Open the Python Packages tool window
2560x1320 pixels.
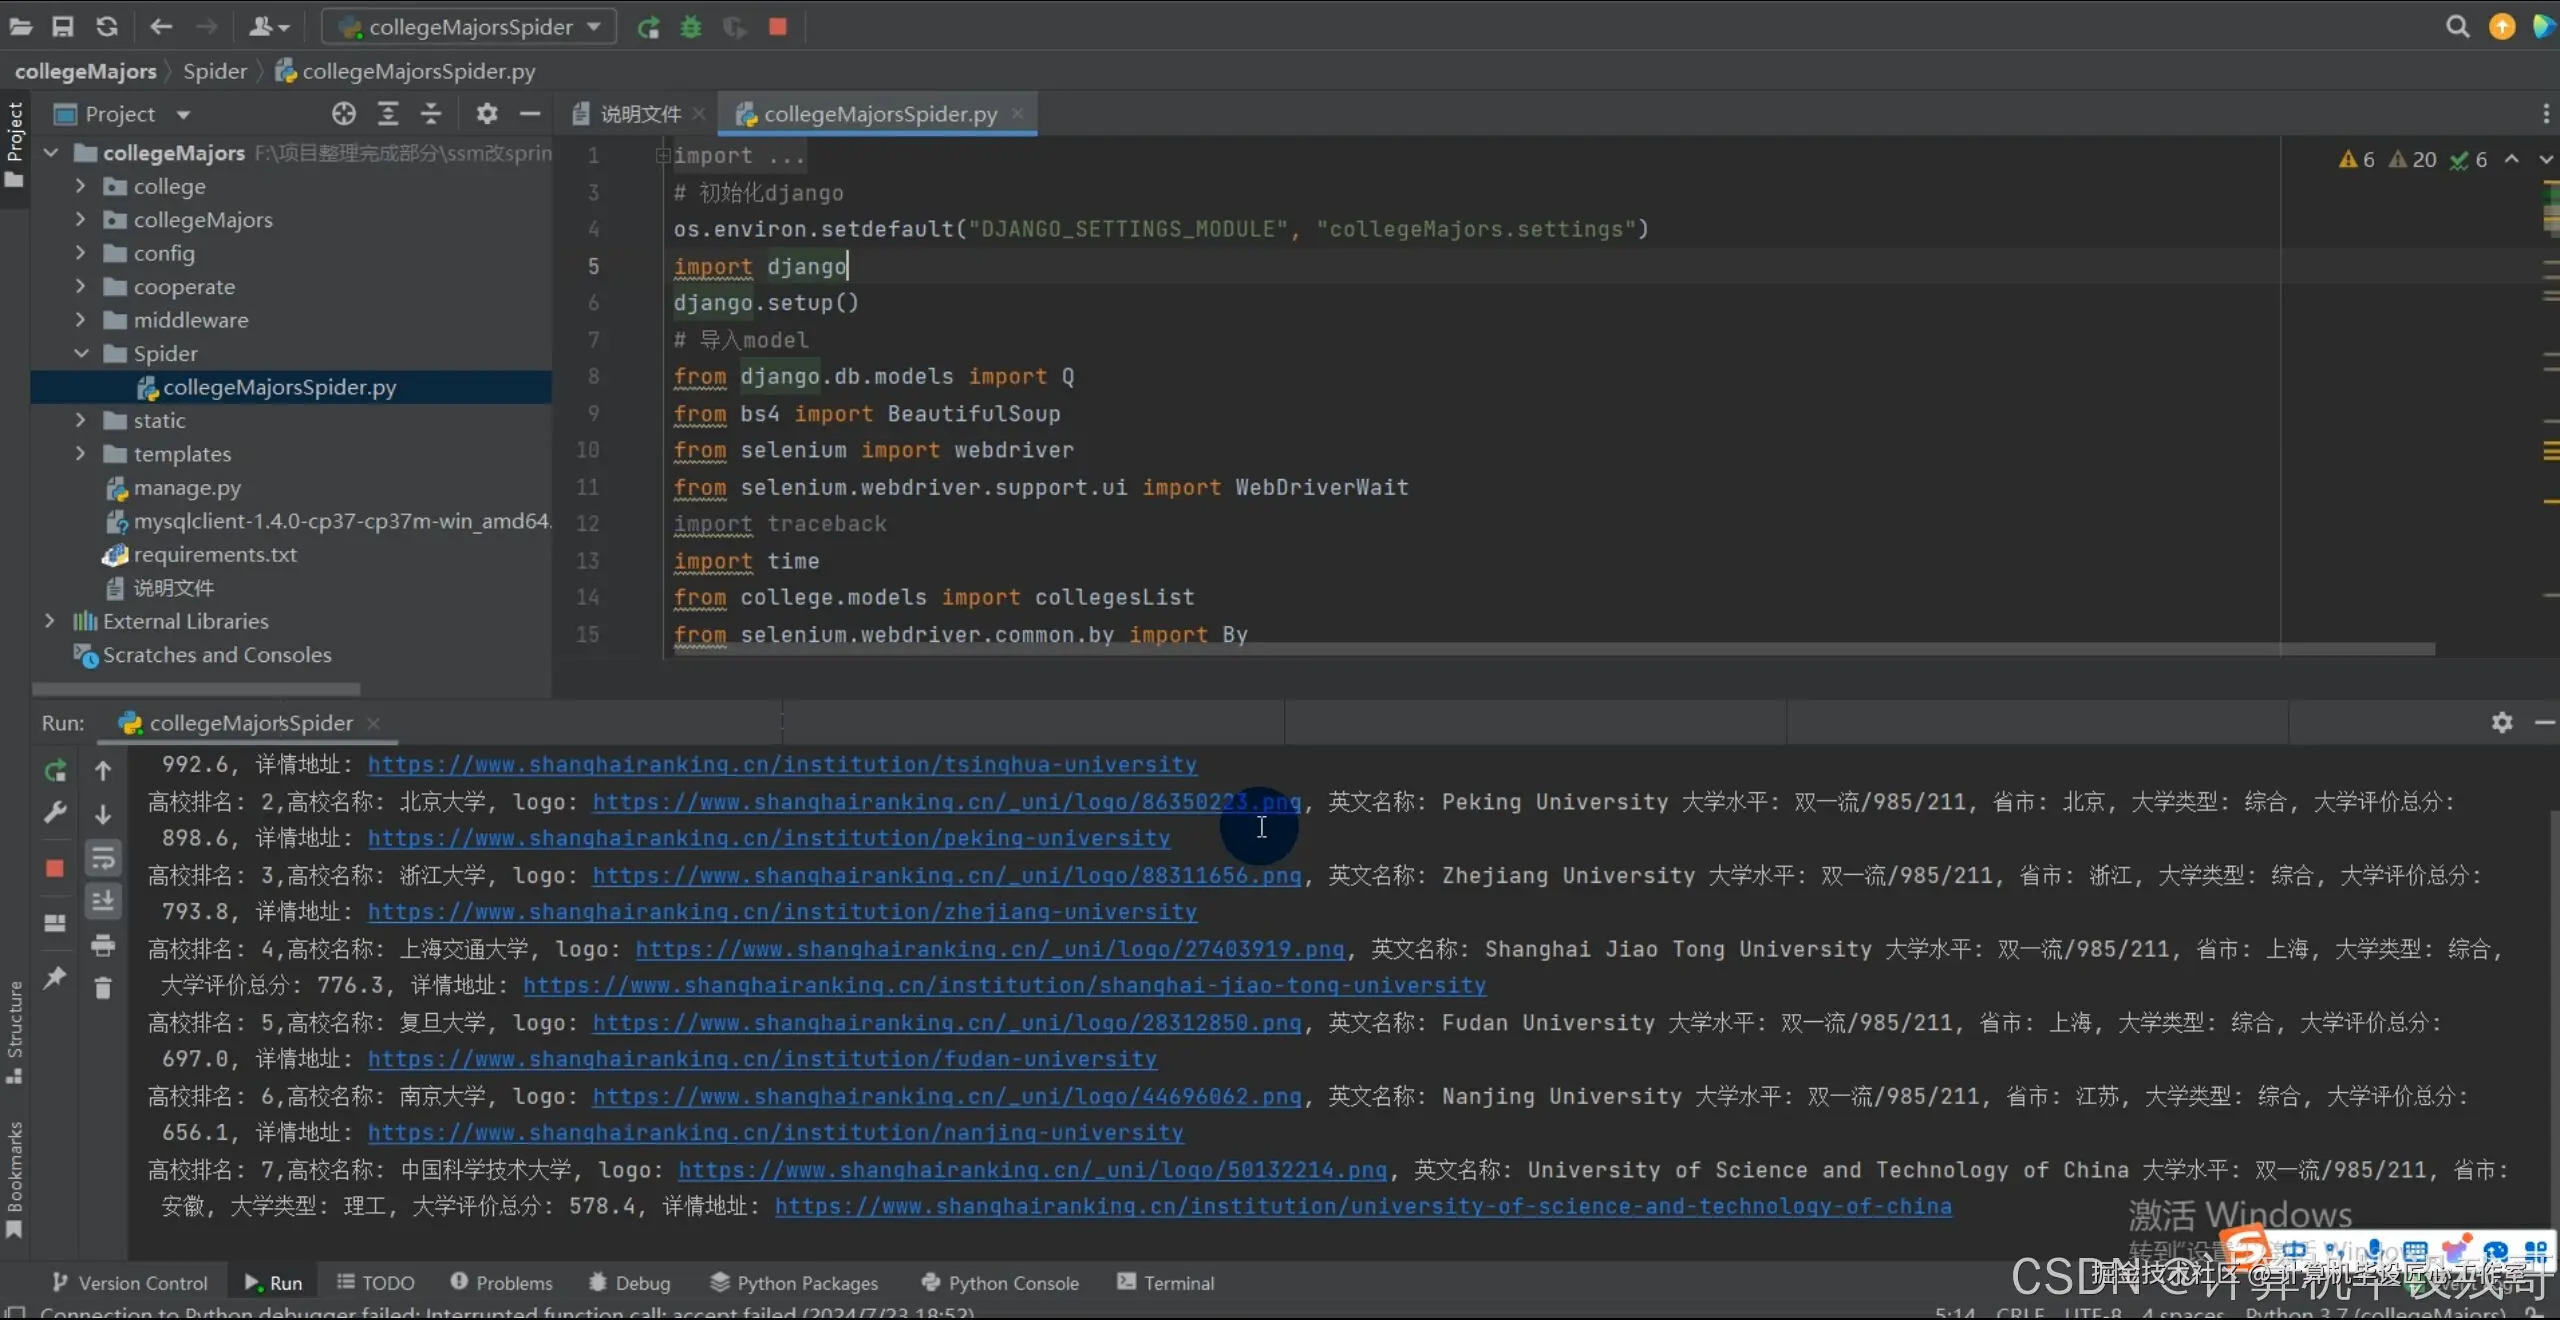[x=794, y=1282]
